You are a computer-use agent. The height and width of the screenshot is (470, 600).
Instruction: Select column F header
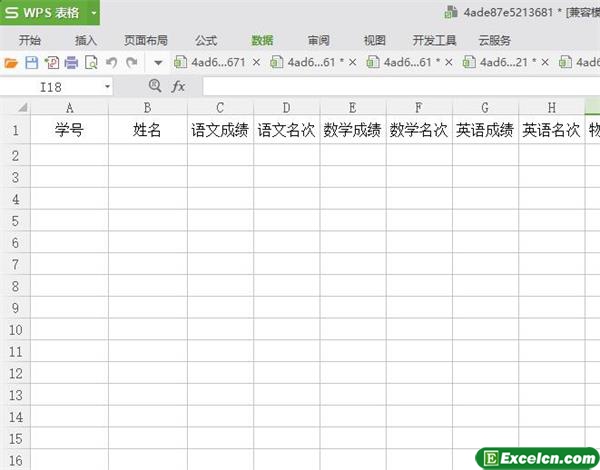click(419, 108)
